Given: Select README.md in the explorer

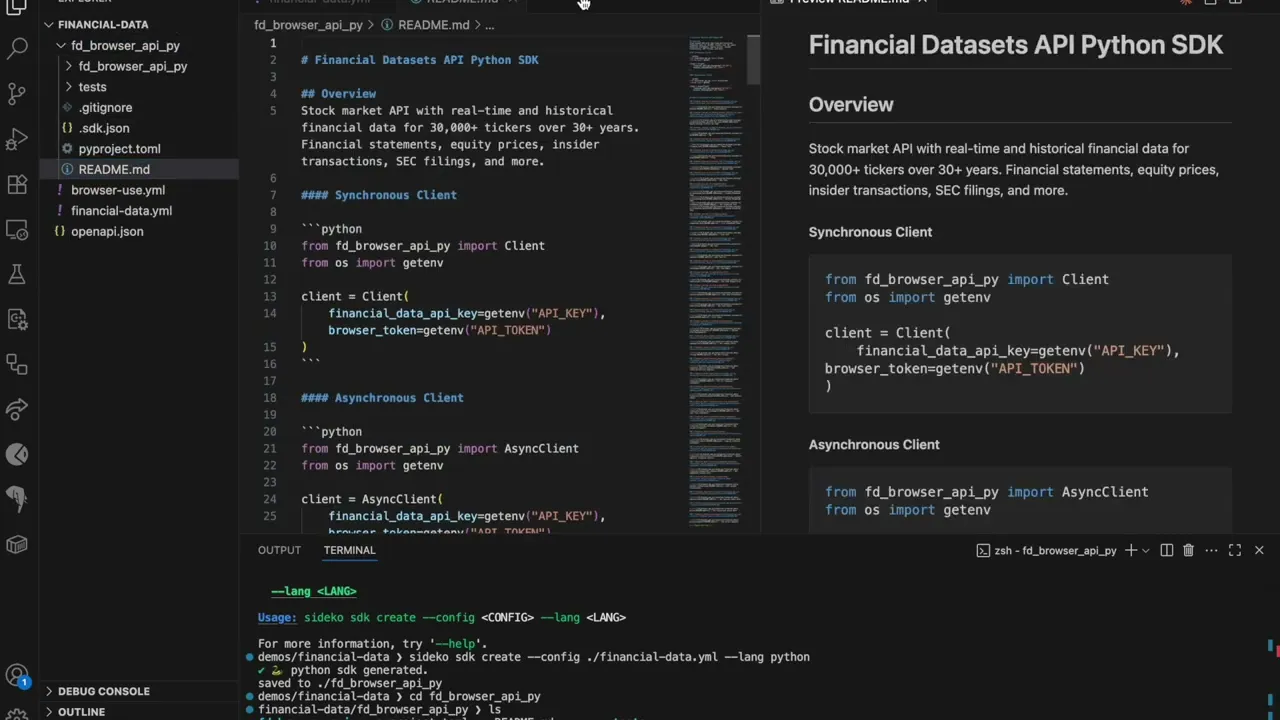Looking at the screenshot, I should tap(139, 169).
